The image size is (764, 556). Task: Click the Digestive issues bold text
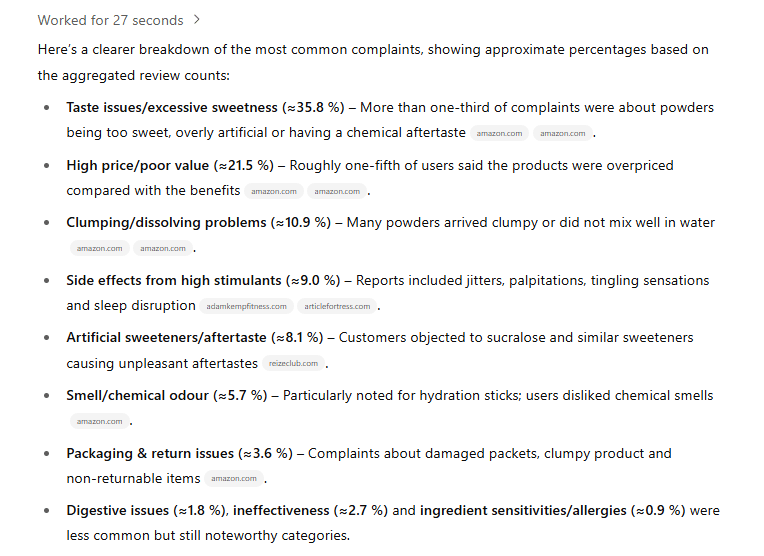[x=117, y=511]
